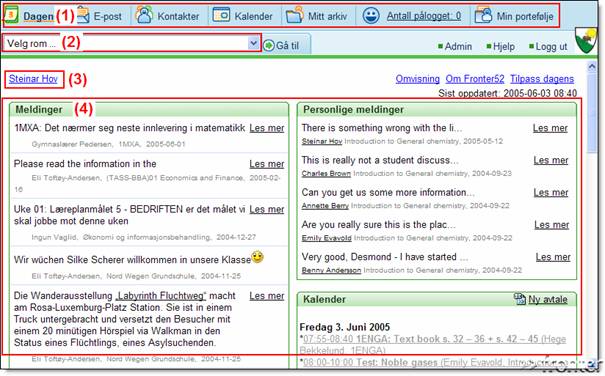Click the Omvisning link
The image size is (605, 376).
(x=417, y=79)
